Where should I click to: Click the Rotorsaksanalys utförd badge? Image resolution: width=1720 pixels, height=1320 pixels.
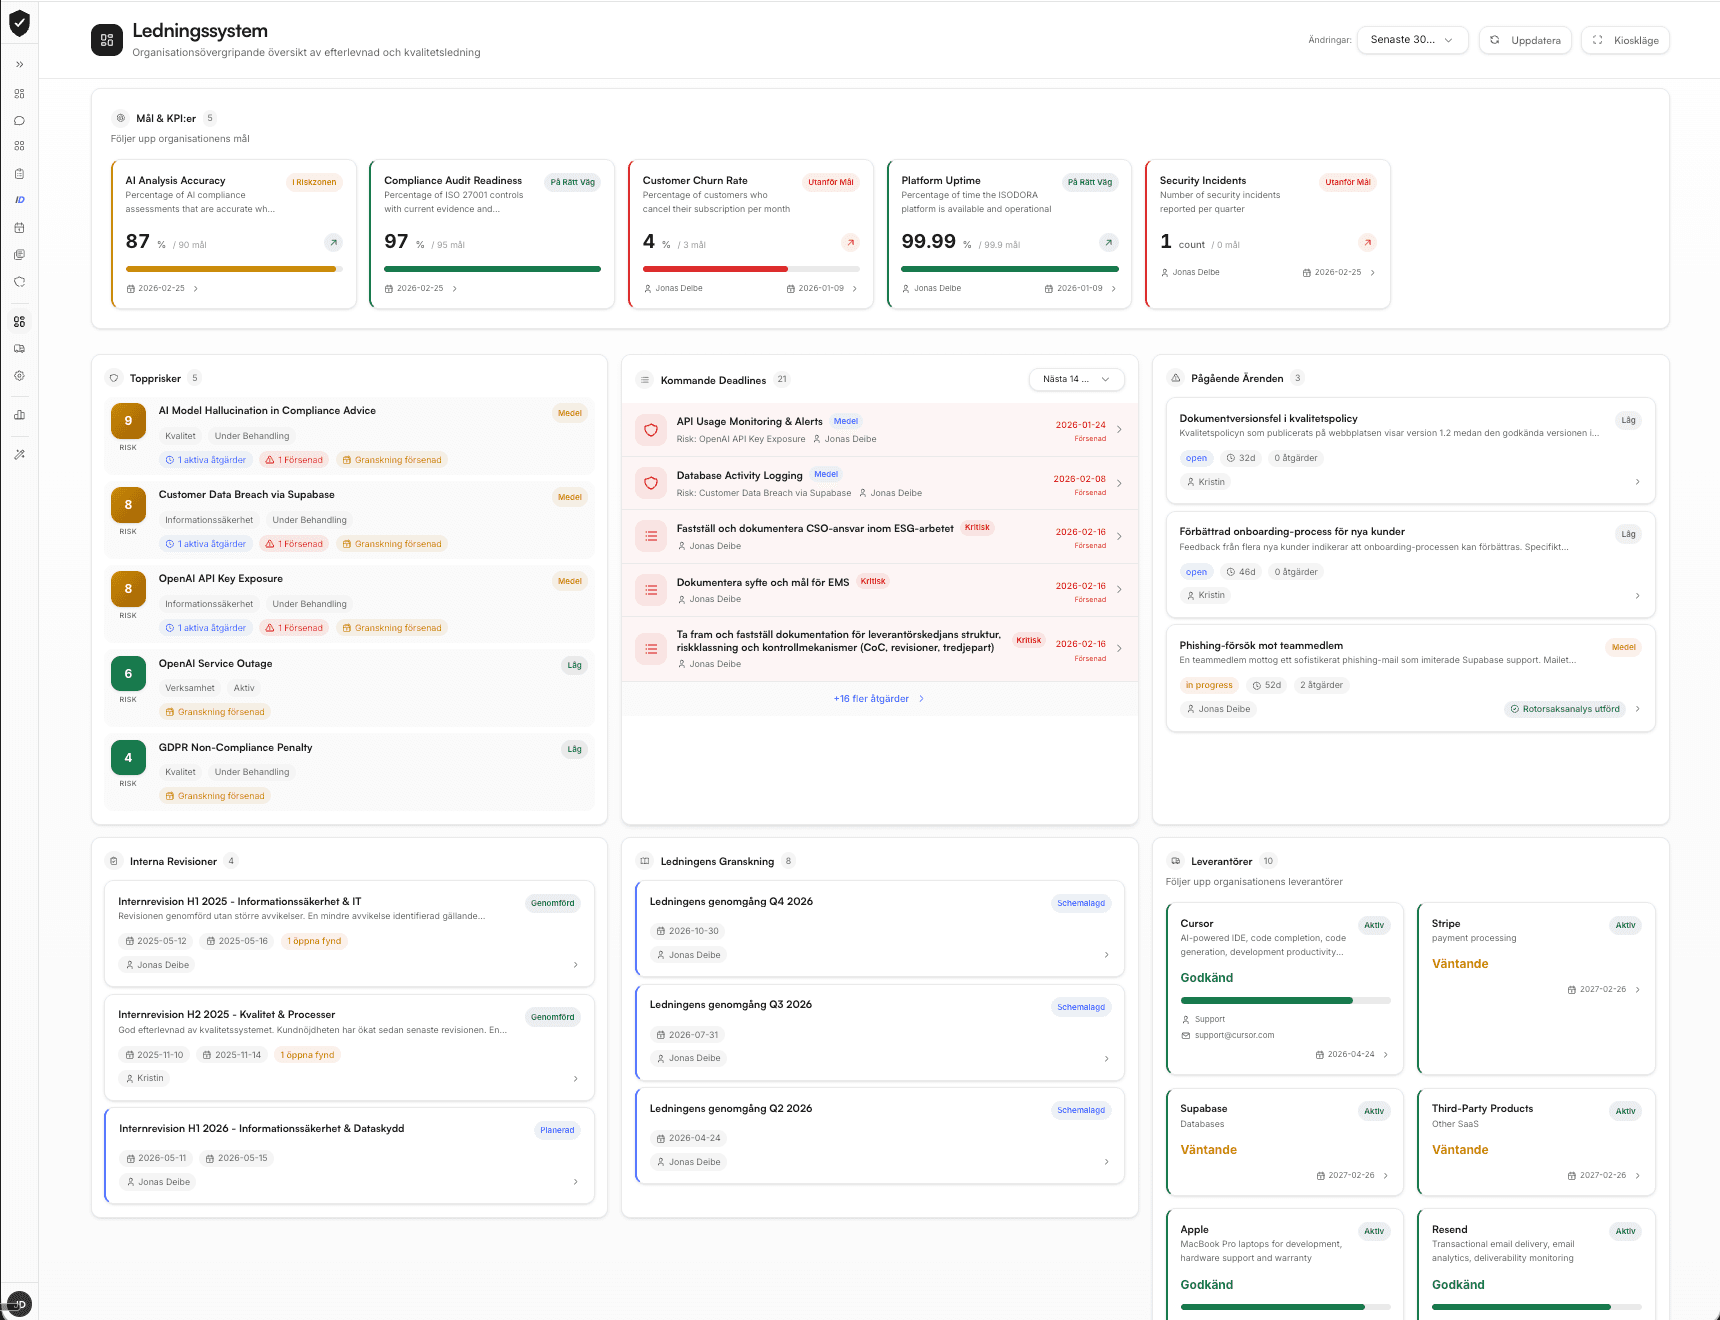pos(1565,709)
